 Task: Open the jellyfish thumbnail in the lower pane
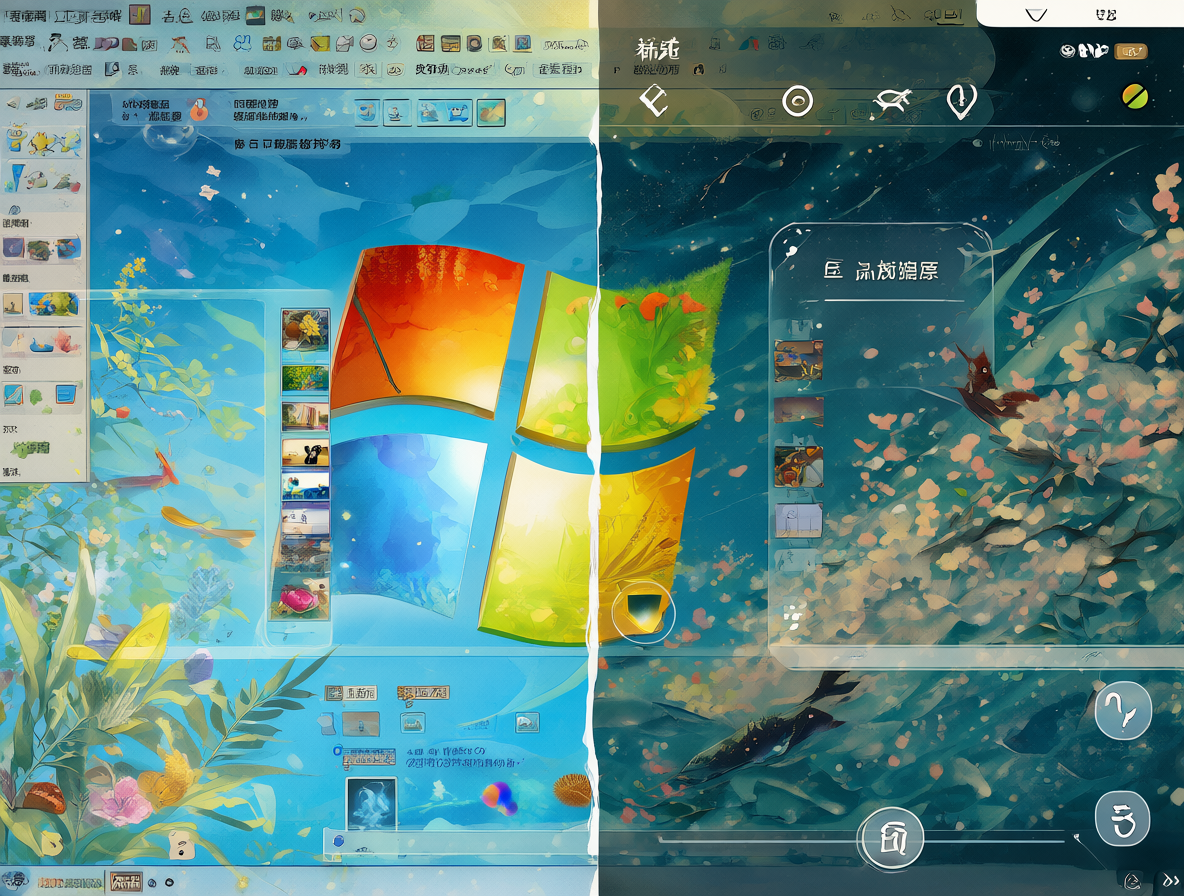click(371, 804)
